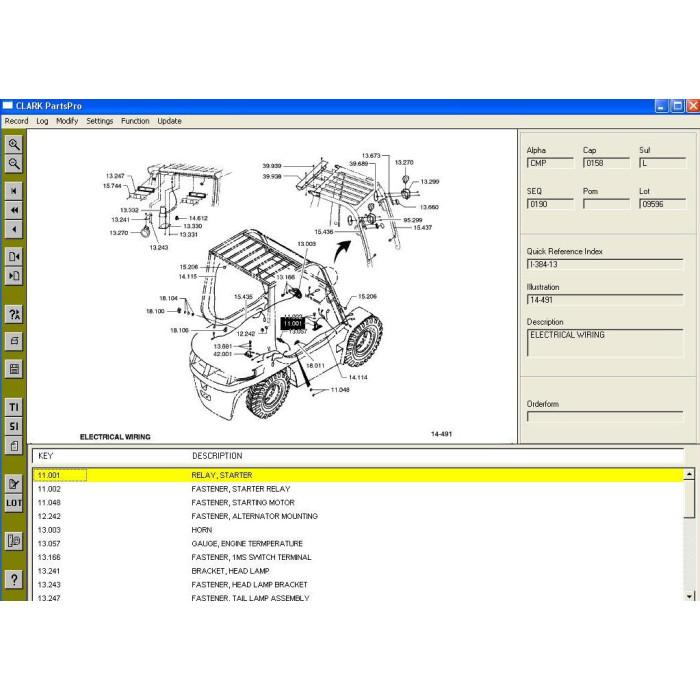This screenshot has height=700, width=700.
Task: Click the Lot field containing 09596
Action: click(662, 204)
